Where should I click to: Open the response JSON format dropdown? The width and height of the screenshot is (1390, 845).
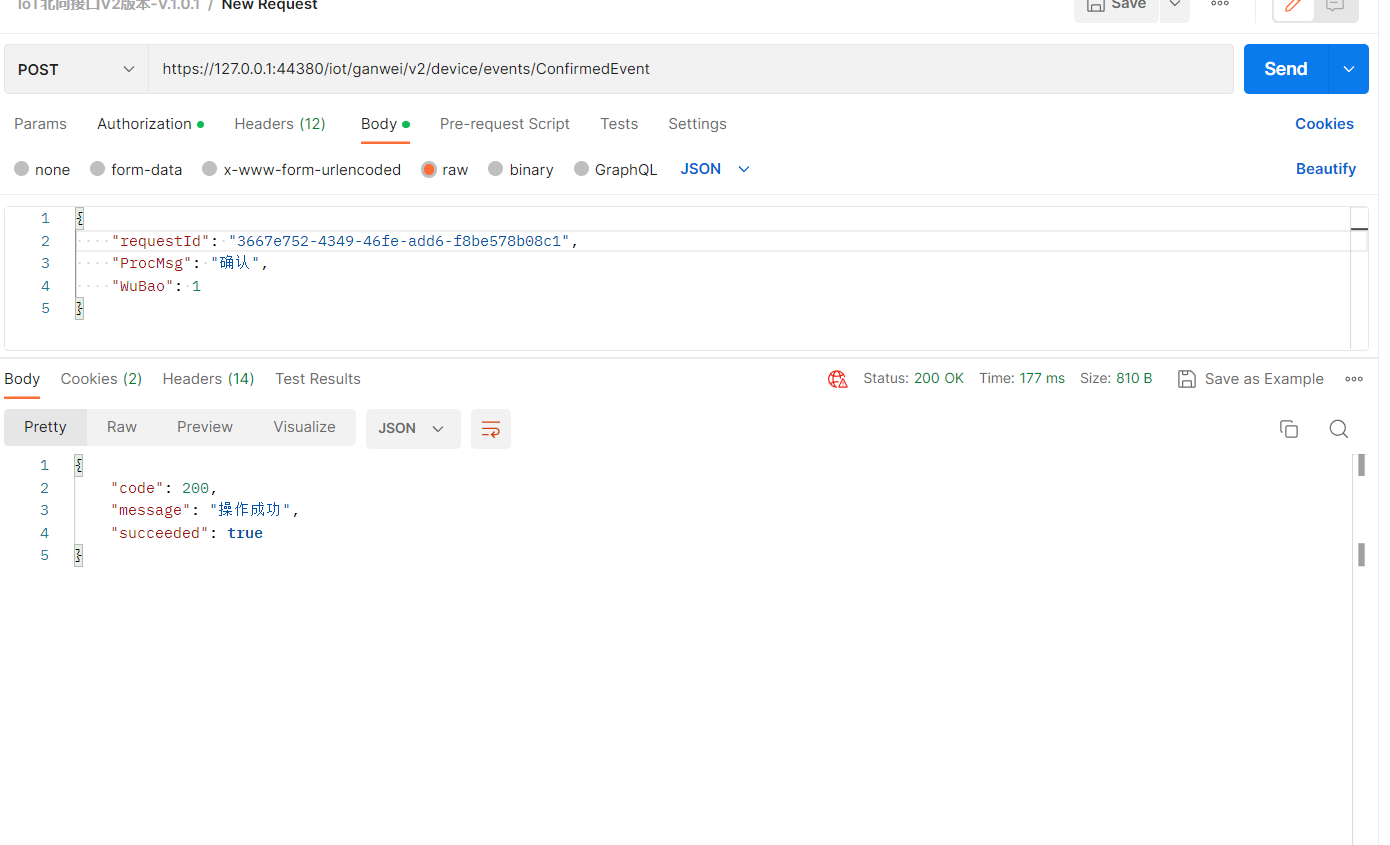[x=413, y=428]
